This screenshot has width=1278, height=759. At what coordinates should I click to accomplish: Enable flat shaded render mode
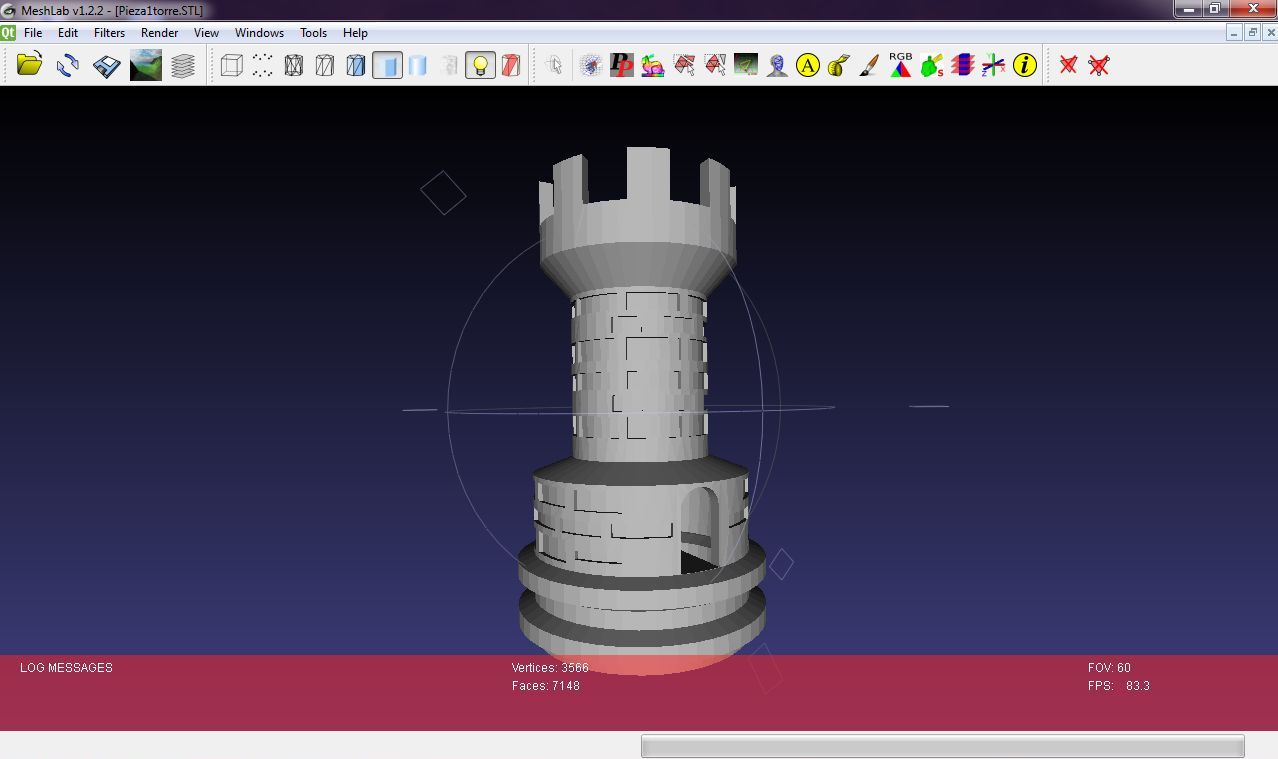pos(387,65)
